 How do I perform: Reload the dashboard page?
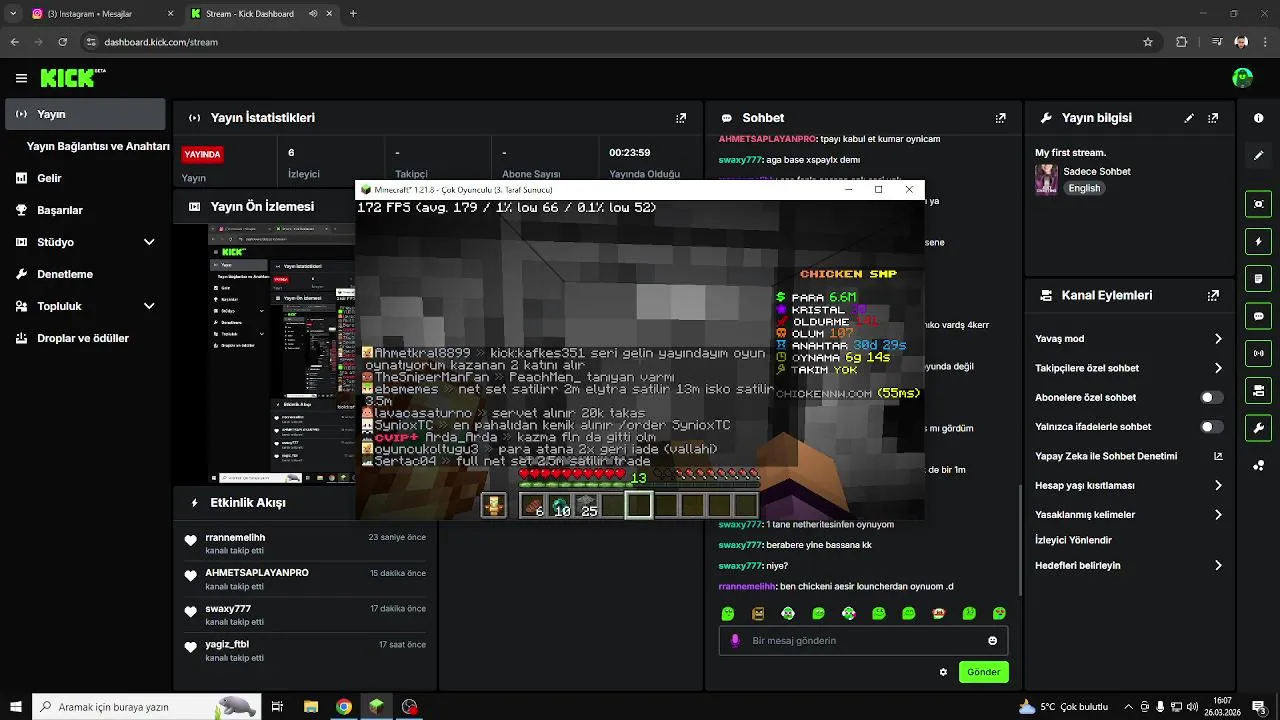[x=63, y=42]
